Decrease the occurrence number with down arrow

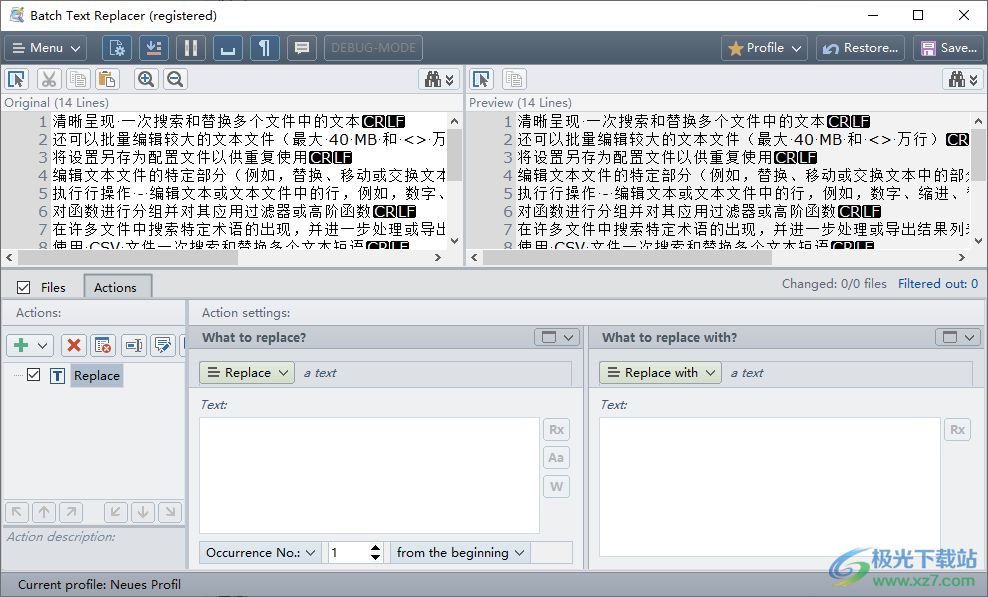coord(376,557)
